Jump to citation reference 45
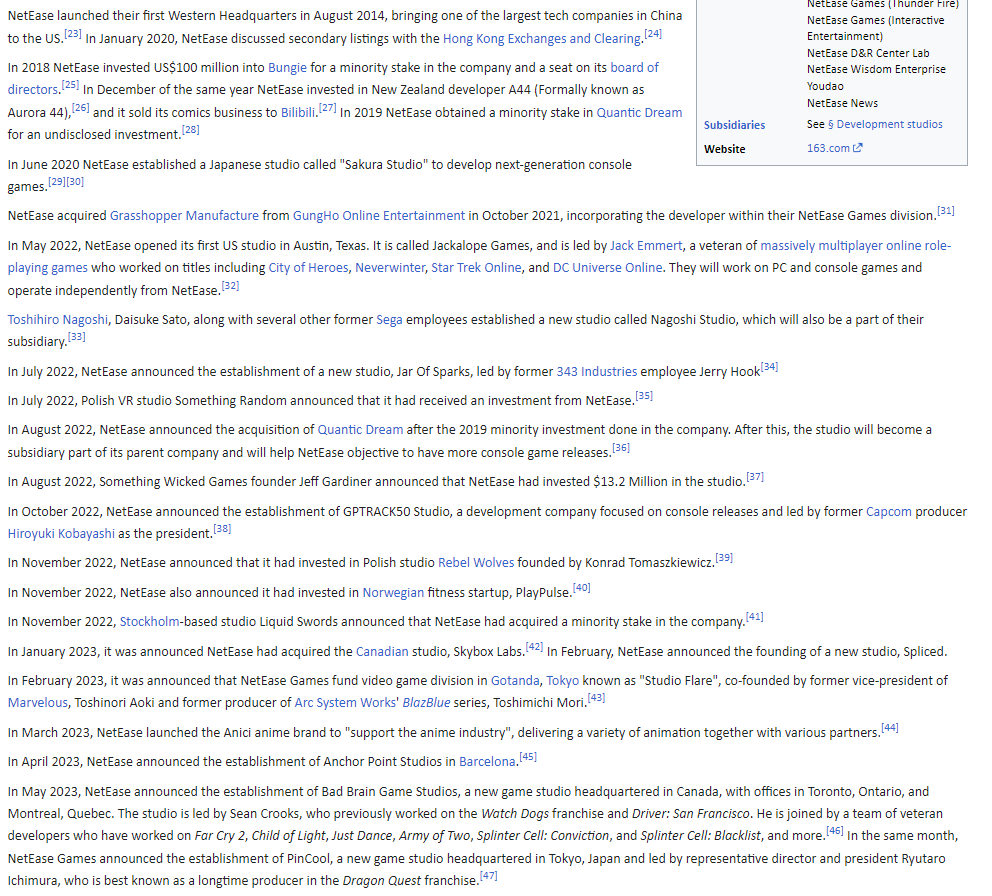 pyautogui.click(x=528, y=756)
